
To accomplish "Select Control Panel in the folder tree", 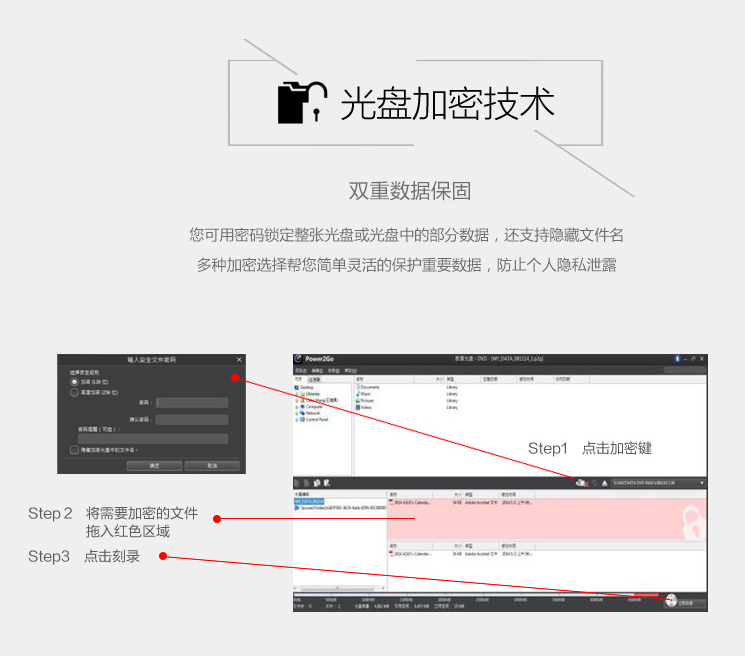I will tap(317, 419).
